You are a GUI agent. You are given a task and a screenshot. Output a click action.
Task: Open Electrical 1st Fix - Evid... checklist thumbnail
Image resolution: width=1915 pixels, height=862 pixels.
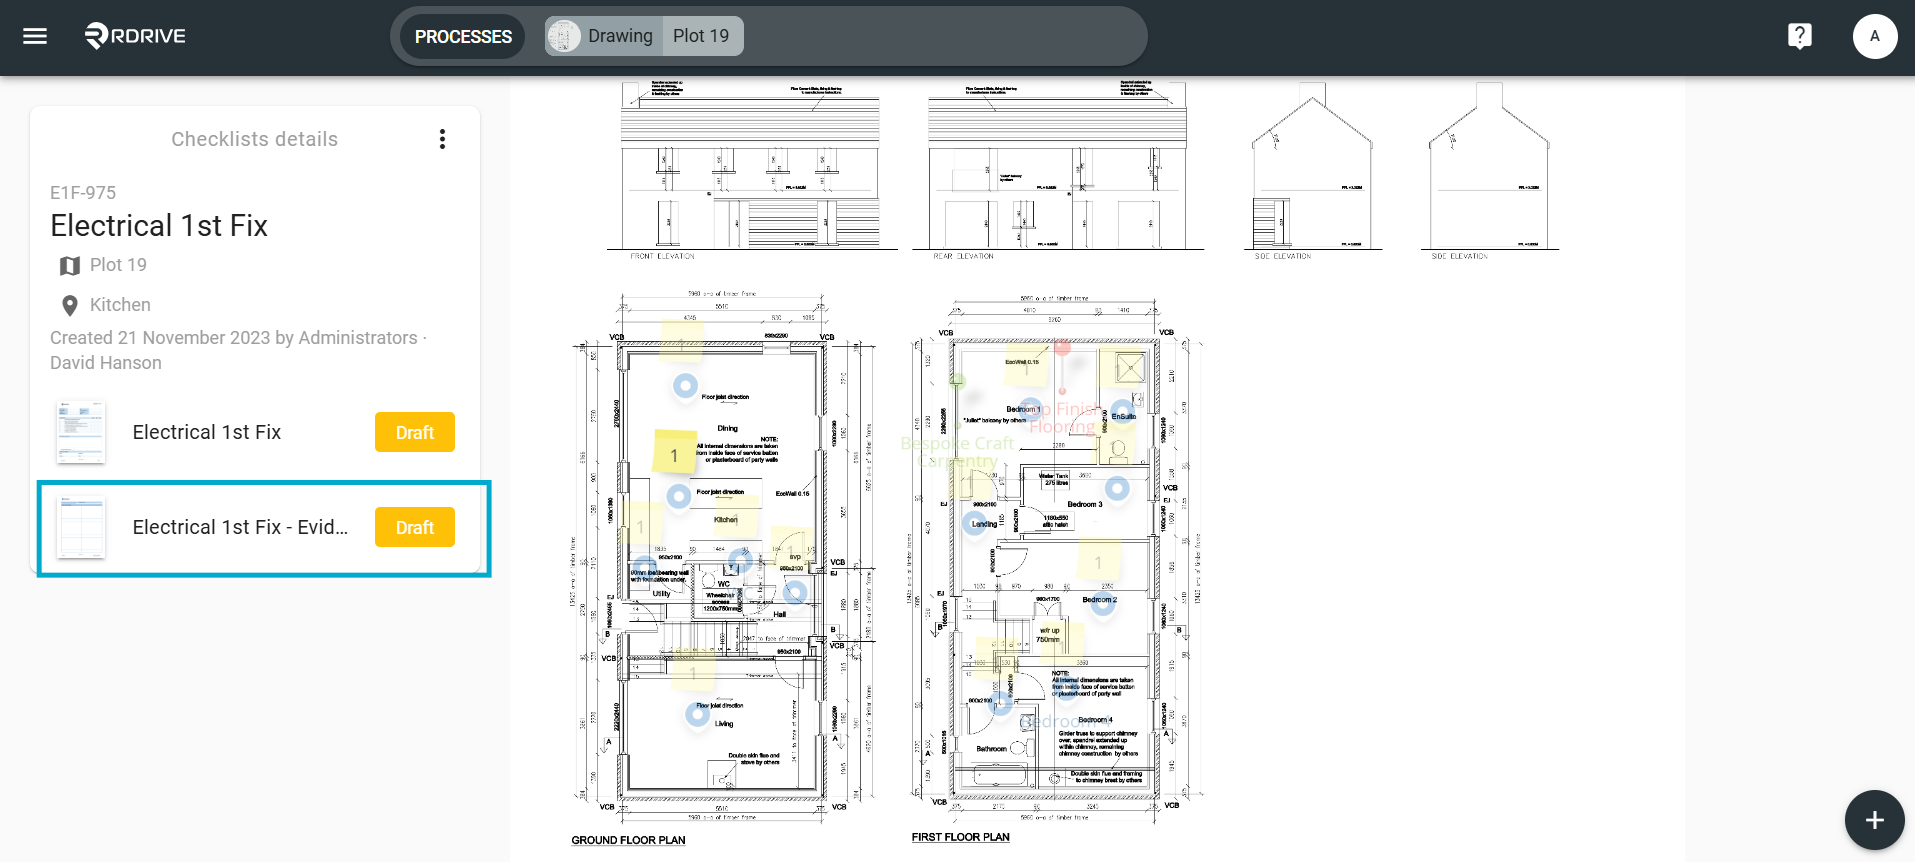[x=81, y=527]
